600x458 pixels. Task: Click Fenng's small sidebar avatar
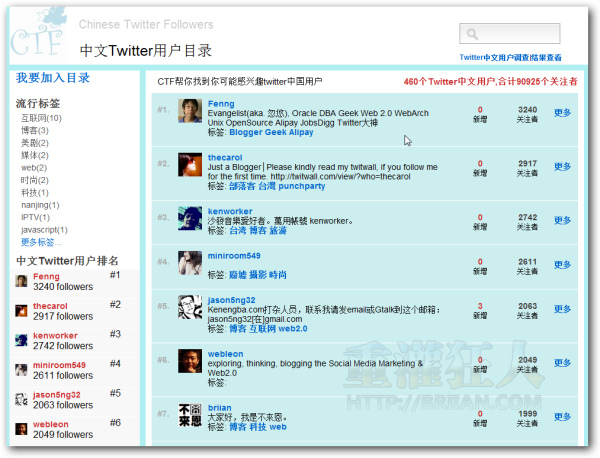pos(21,281)
